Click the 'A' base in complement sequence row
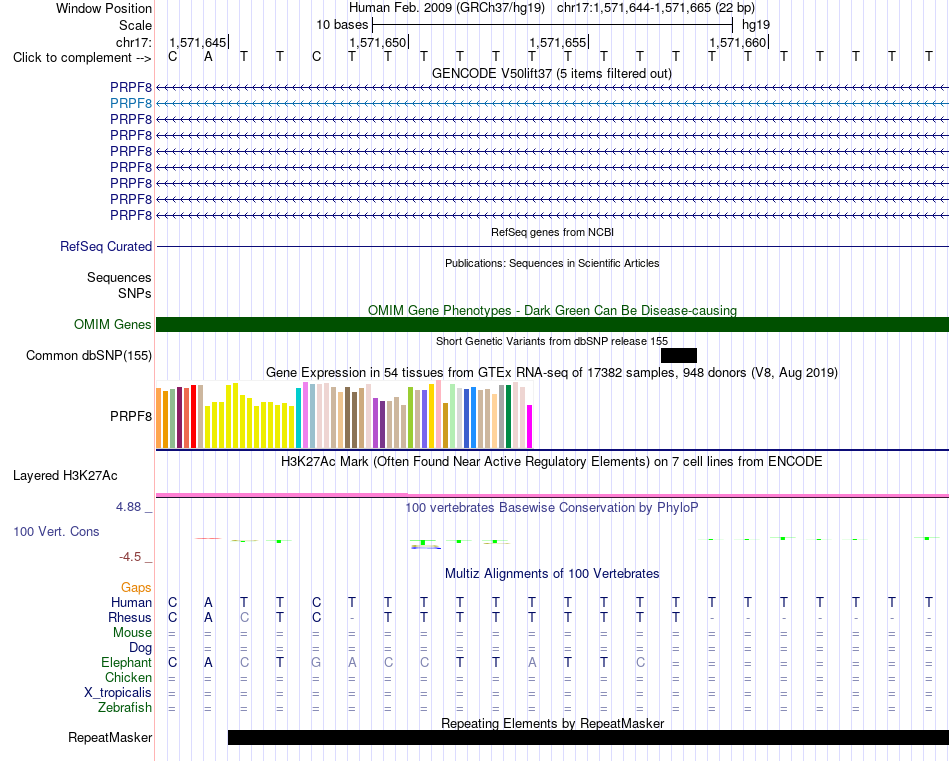 point(208,57)
